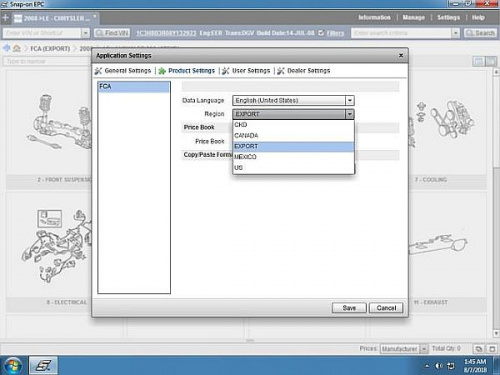The image size is (500, 375).
Task: Open the Manage menu
Action: [x=414, y=17]
